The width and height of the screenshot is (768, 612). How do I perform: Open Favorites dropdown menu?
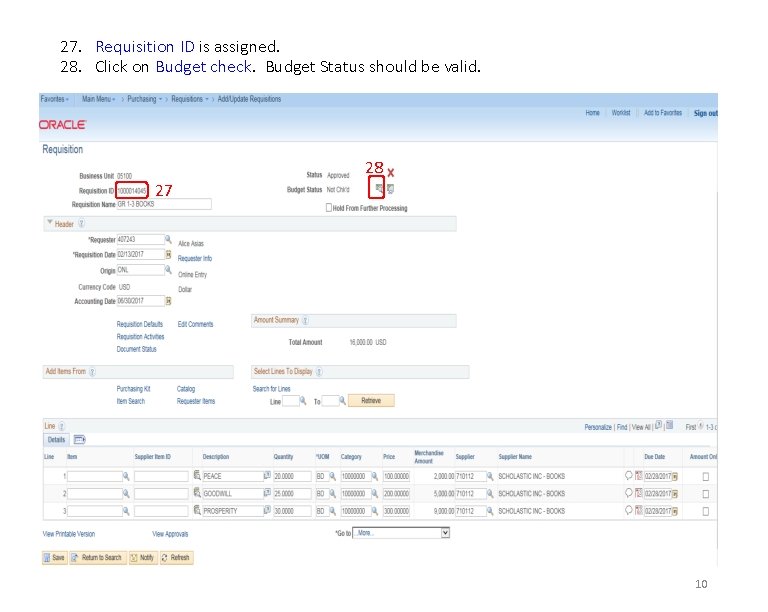coord(55,99)
